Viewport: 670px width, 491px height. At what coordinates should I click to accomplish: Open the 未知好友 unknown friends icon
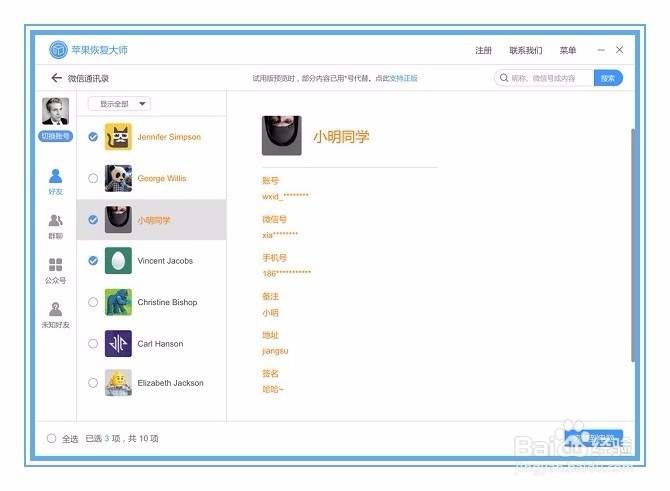coord(56,315)
